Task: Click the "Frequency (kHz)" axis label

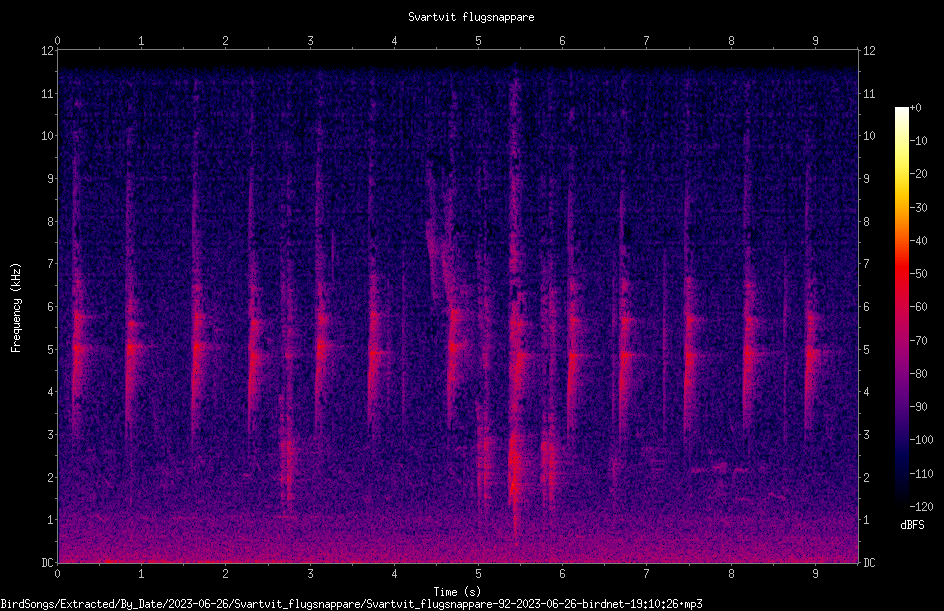Action: tap(16, 308)
